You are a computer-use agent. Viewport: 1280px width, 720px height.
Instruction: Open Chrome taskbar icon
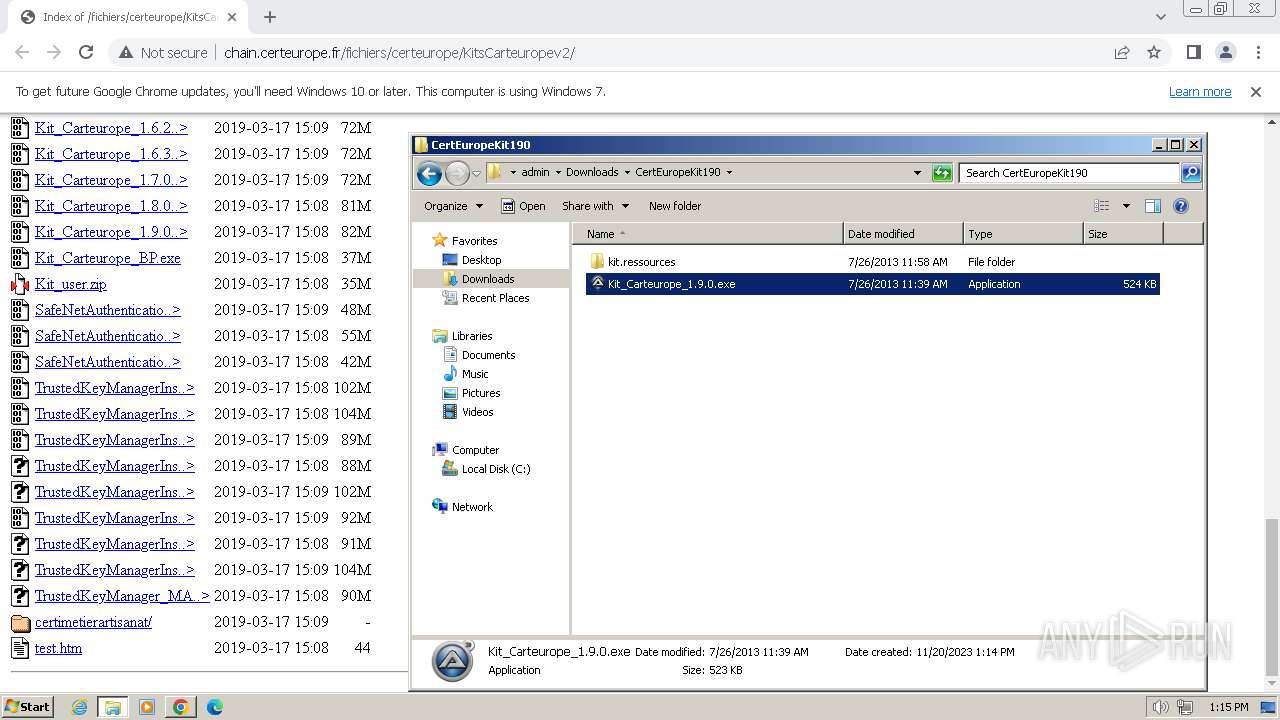[181, 707]
